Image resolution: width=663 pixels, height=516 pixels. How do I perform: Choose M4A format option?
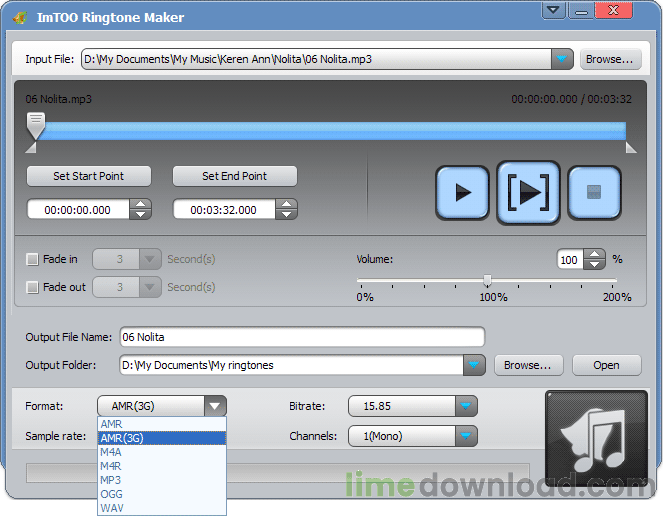click(x=162, y=452)
